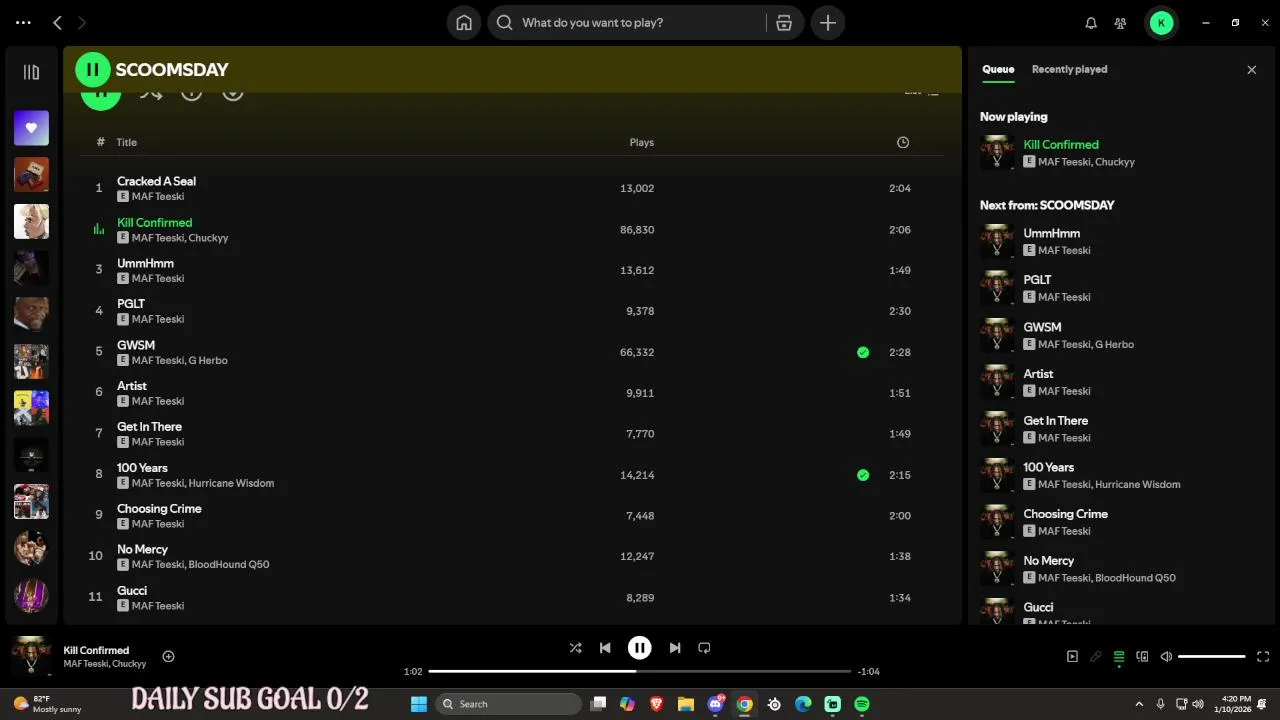This screenshot has width=1280, height=720.
Task: Click GWSM album thumbnail in queue
Action: click(997, 335)
